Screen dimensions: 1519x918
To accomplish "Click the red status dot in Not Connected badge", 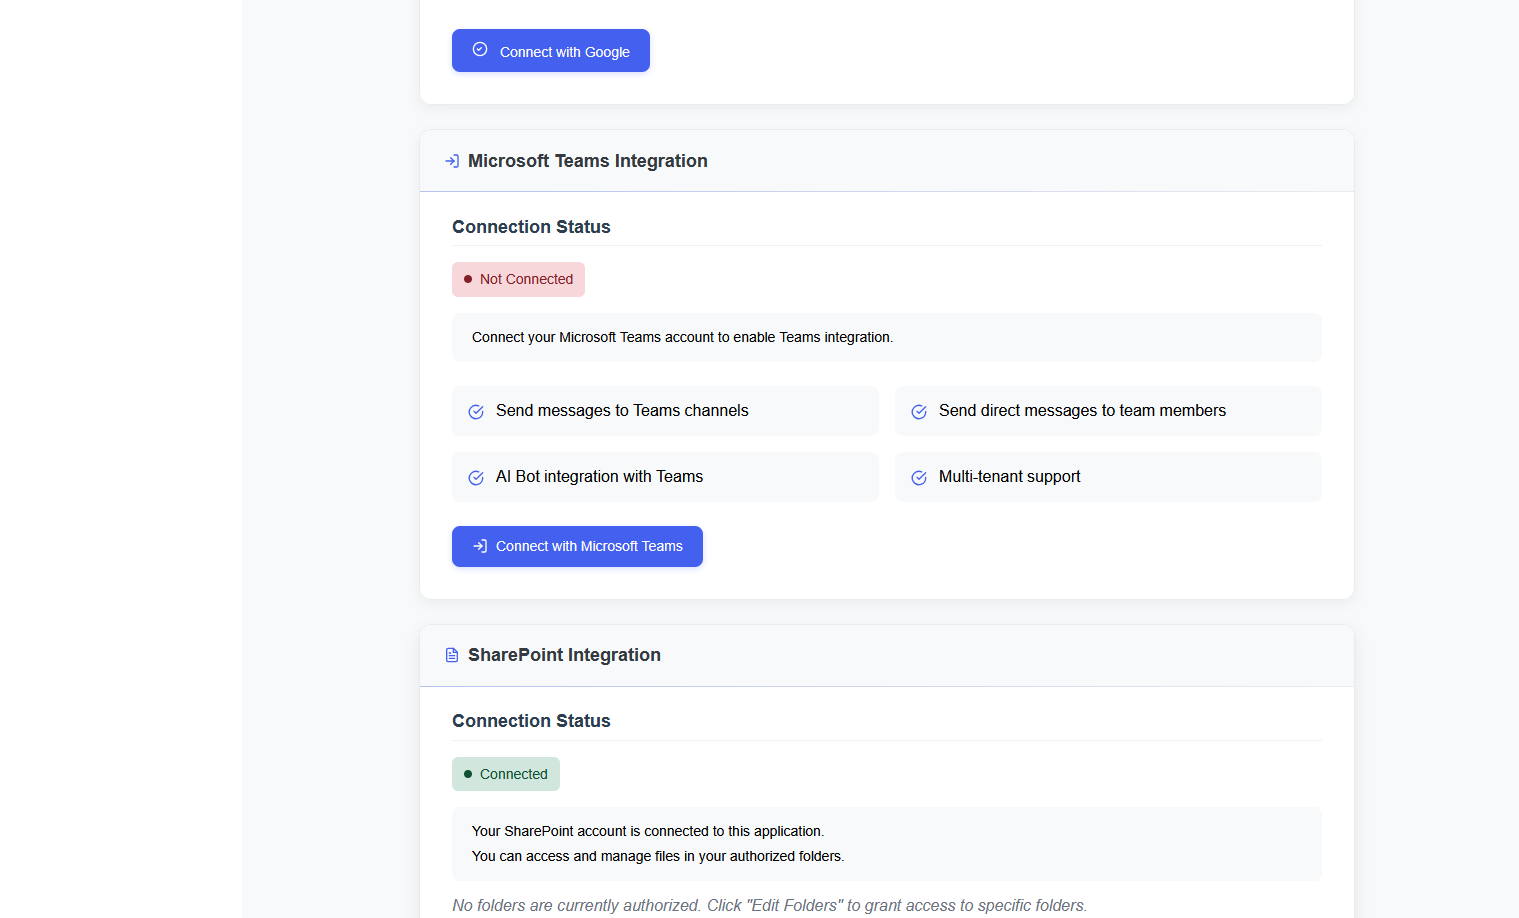I will [x=467, y=279].
